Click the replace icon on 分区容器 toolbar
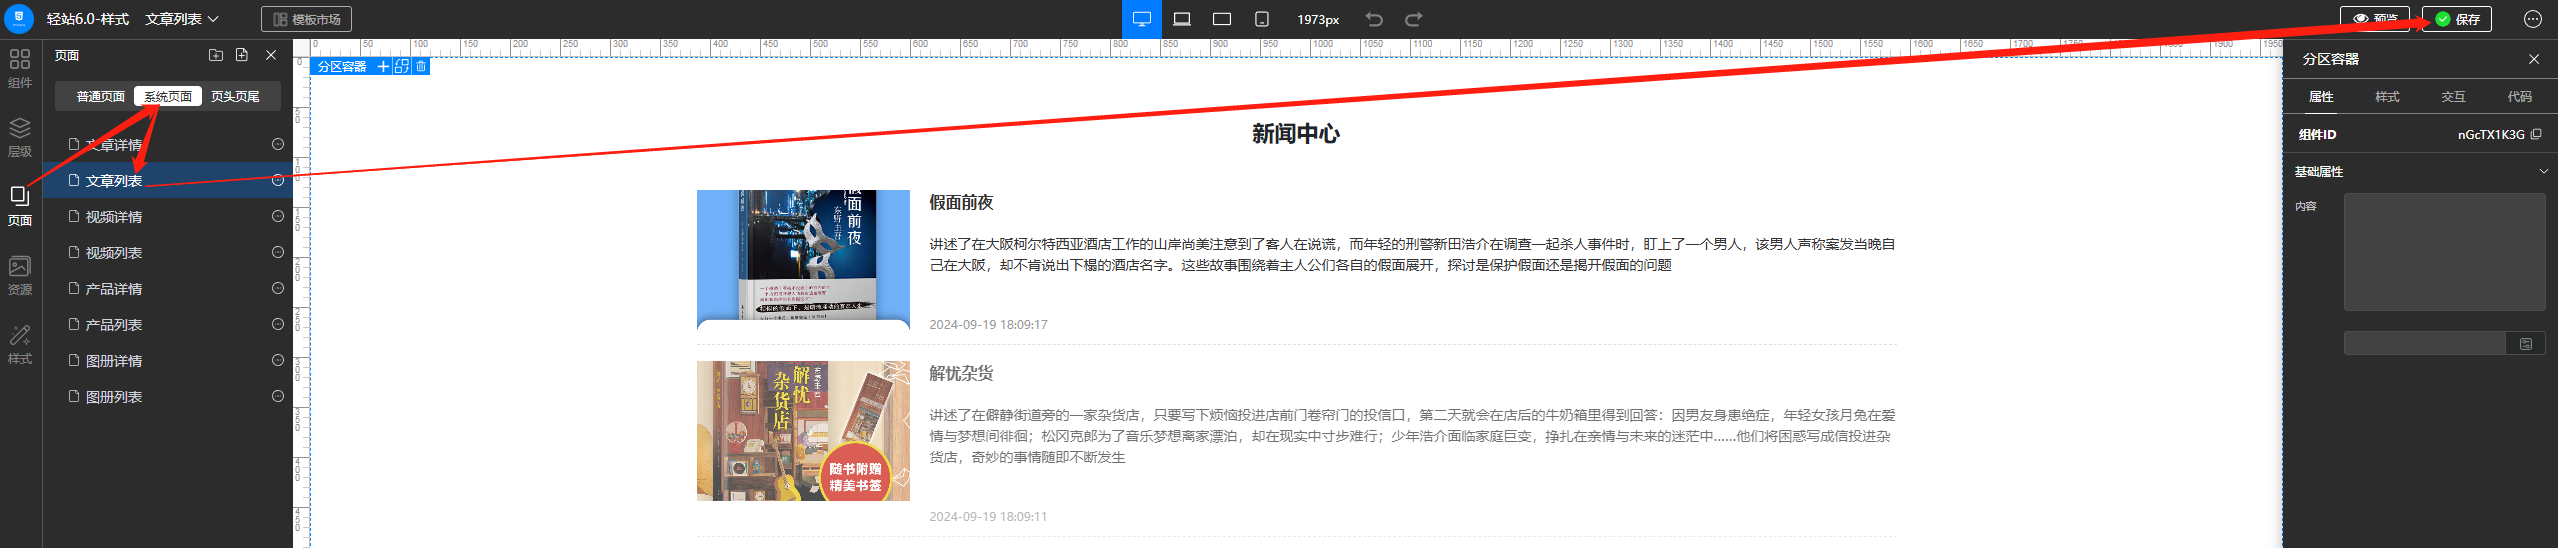This screenshot has height=548, width=2558. click(402, 66)
